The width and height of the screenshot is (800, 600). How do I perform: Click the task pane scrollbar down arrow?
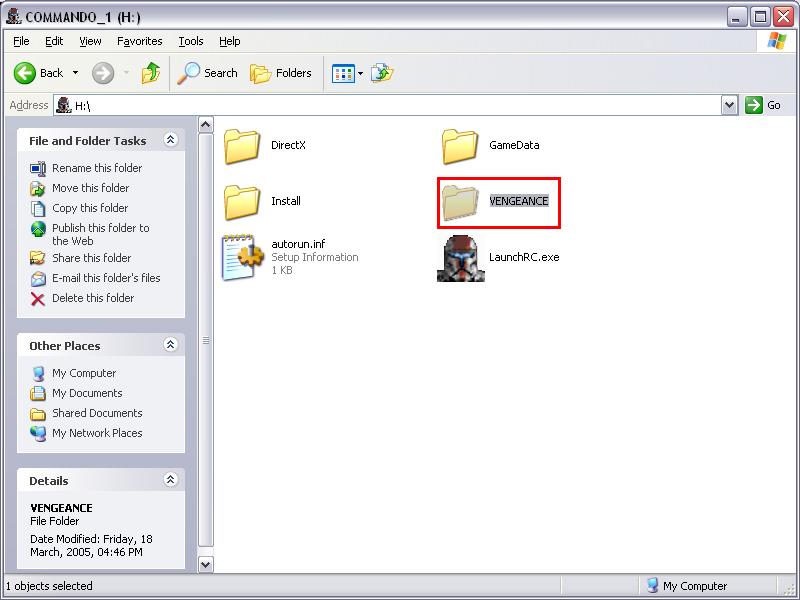click(x=206, y=565)
